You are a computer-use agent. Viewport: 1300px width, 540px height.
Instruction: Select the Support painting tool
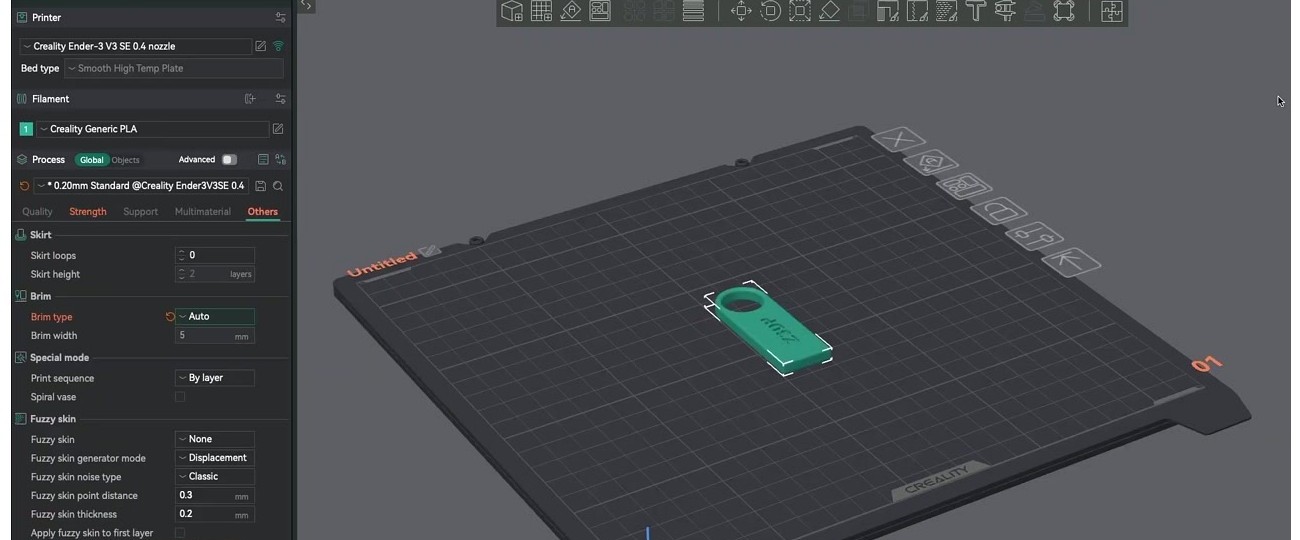(x=887, y=11)
